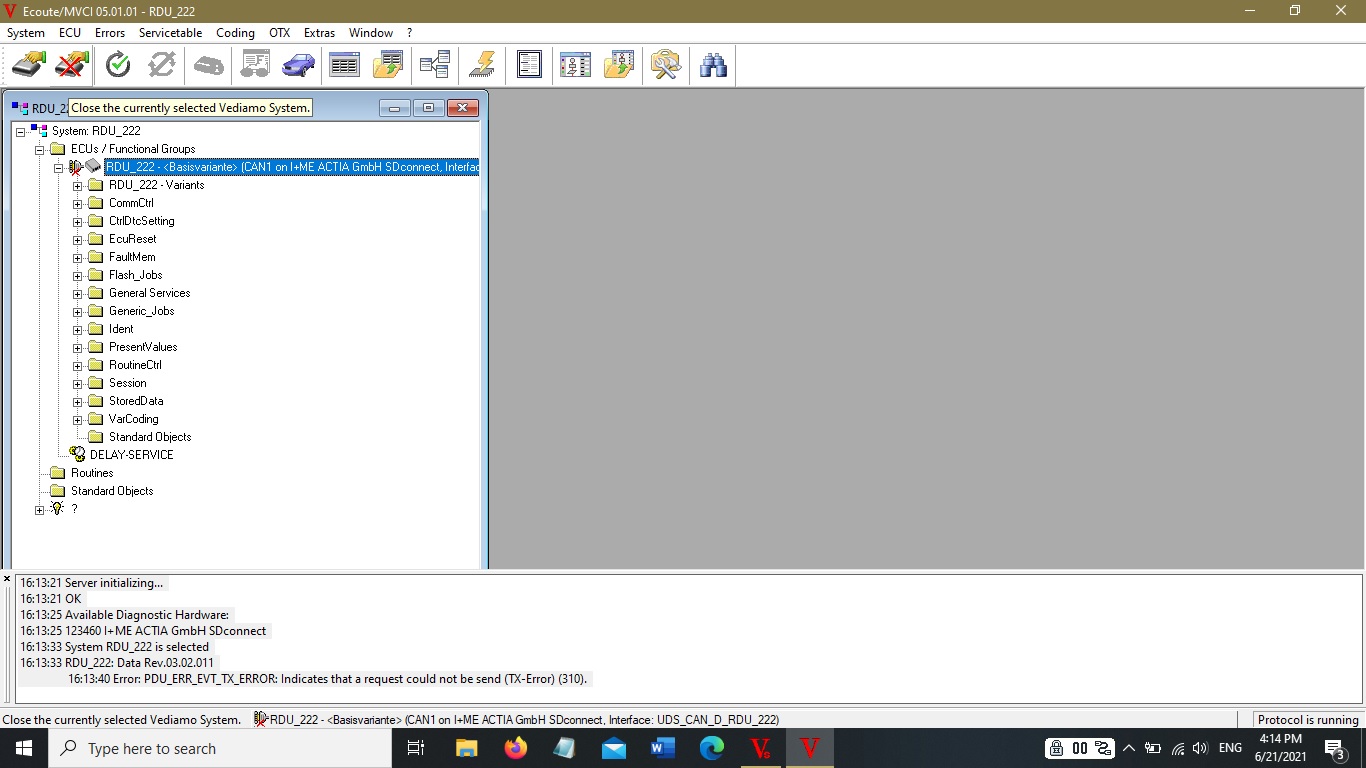This screenshot has height=768, width=1366.
Task: Open the Window menu
Action: (371, 33)
